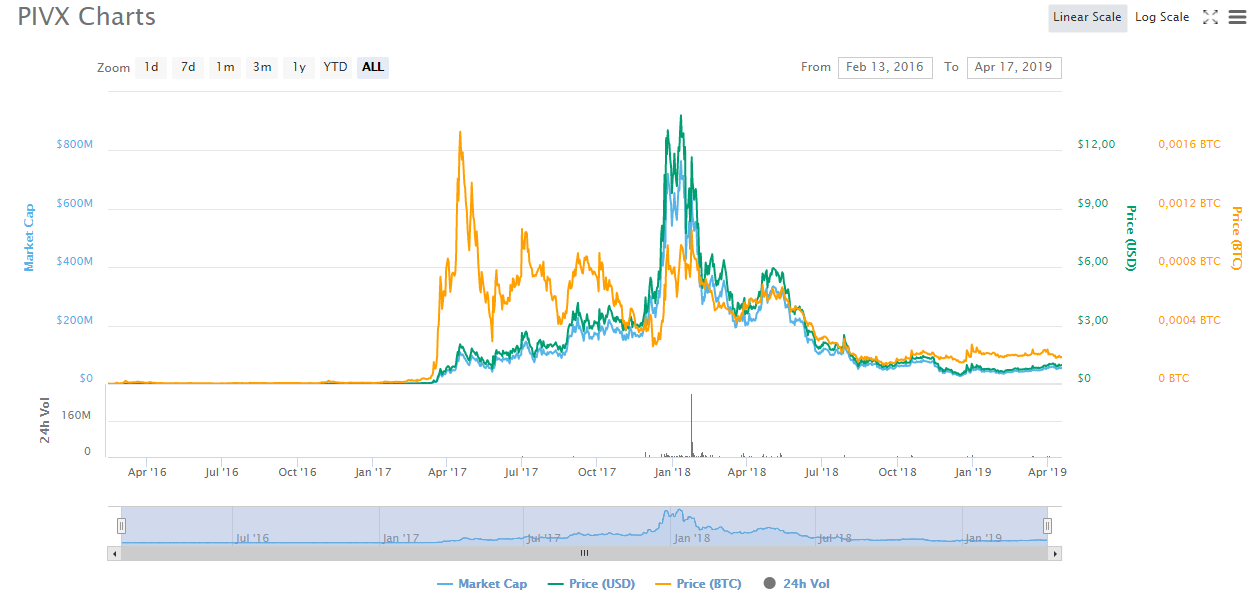Switch to Linear Scale
The image size is (1253, 601).
click(1087, 17)
